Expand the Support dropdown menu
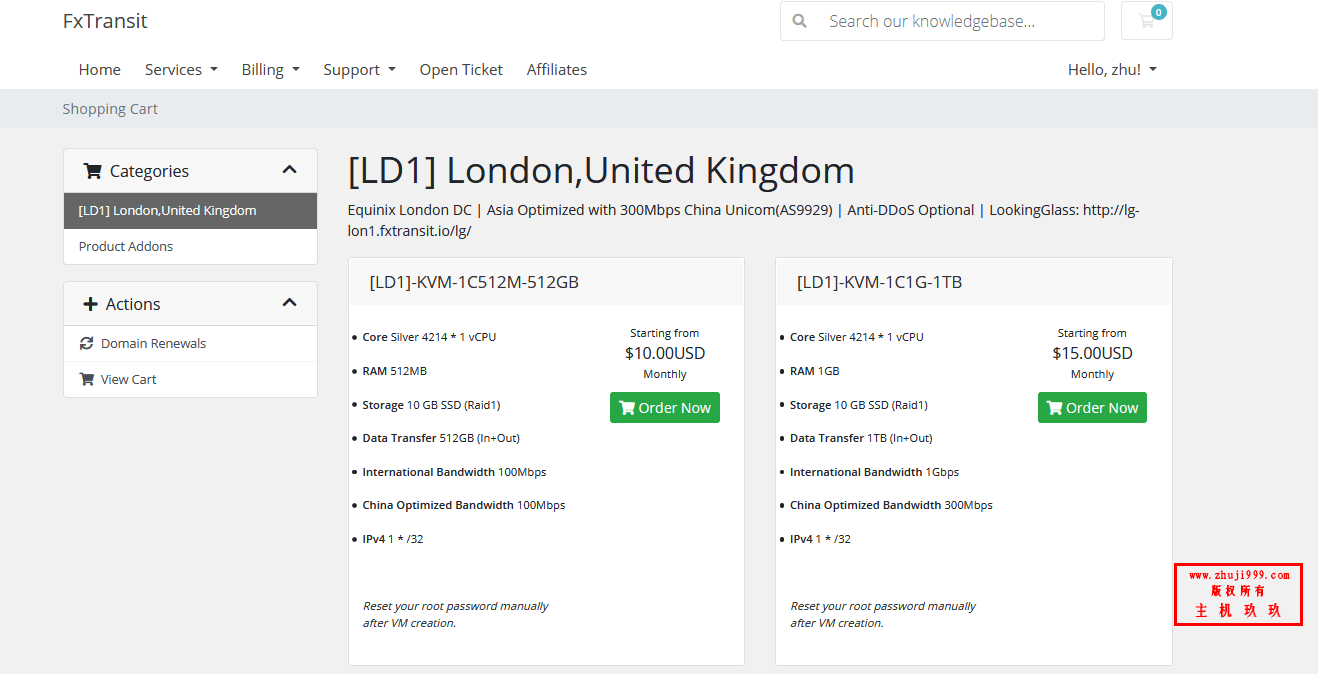Screen dimensions: 1318x674 click(x=359, y=69)
